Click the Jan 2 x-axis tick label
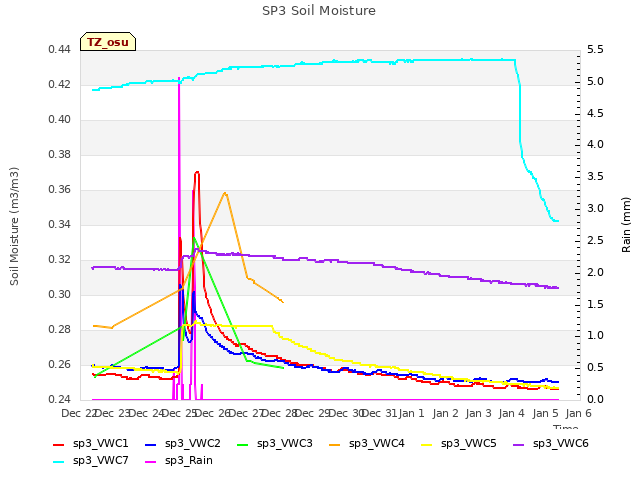The image size is (640, 480). point(445,413)
